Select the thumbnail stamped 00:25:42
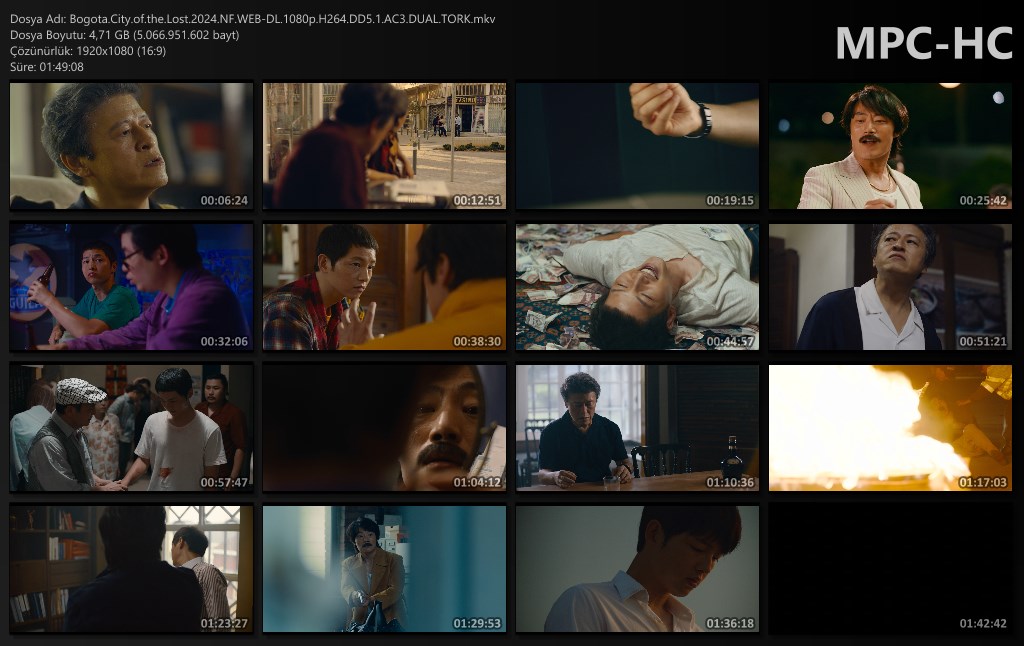Screen dimensions: 1024x646 tap(890, 146)
